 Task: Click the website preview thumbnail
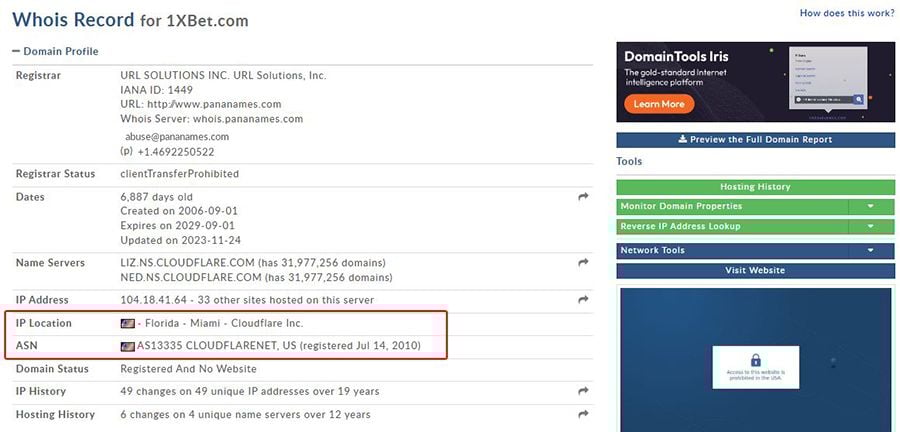point(755,360)
